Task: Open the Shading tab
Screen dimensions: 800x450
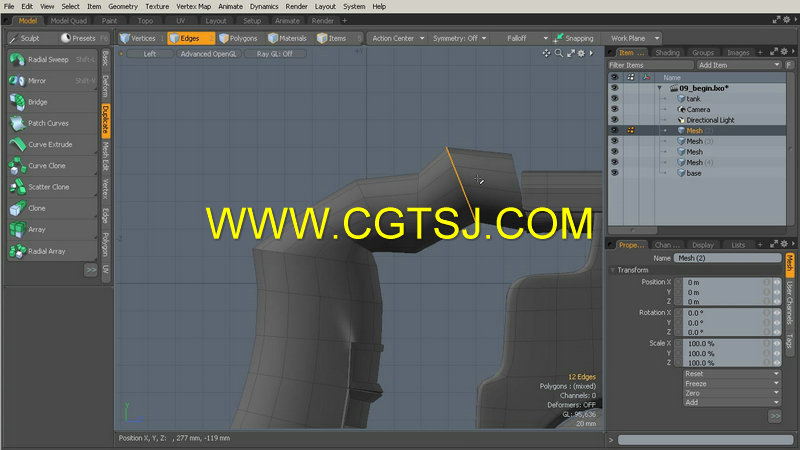Action: click(x=667, y=53)
